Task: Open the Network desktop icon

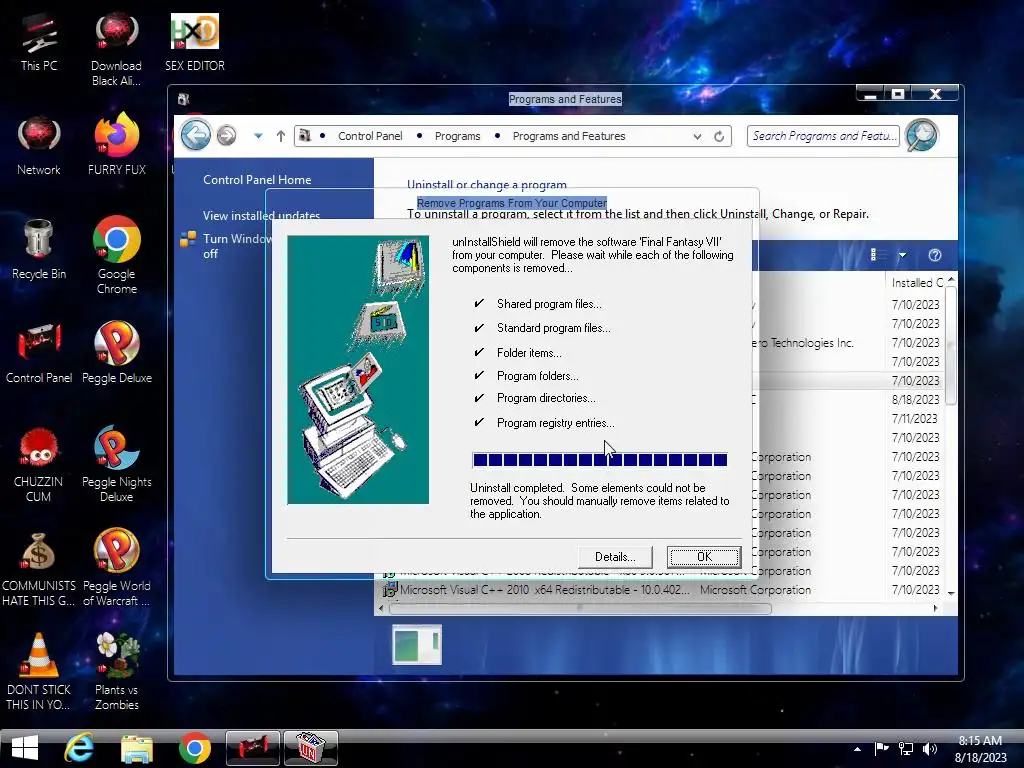Action: click(x=39, y=147)
